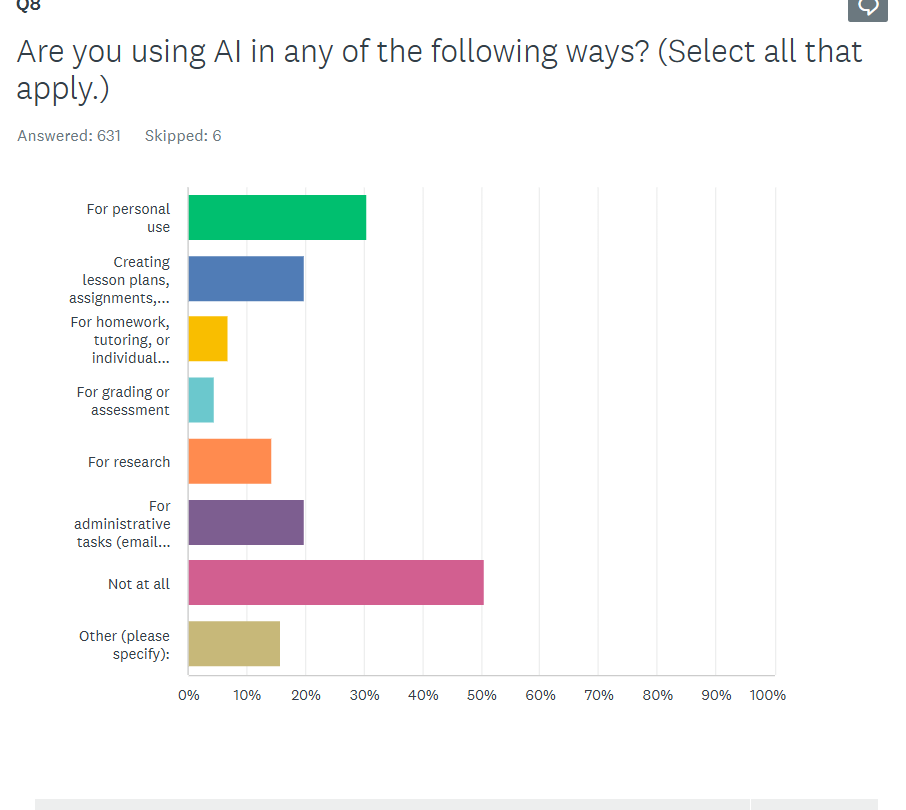Click the 'Other (please specify):' olive bar
The width and height of the screenshot is (906, 810).
[232, 644]
